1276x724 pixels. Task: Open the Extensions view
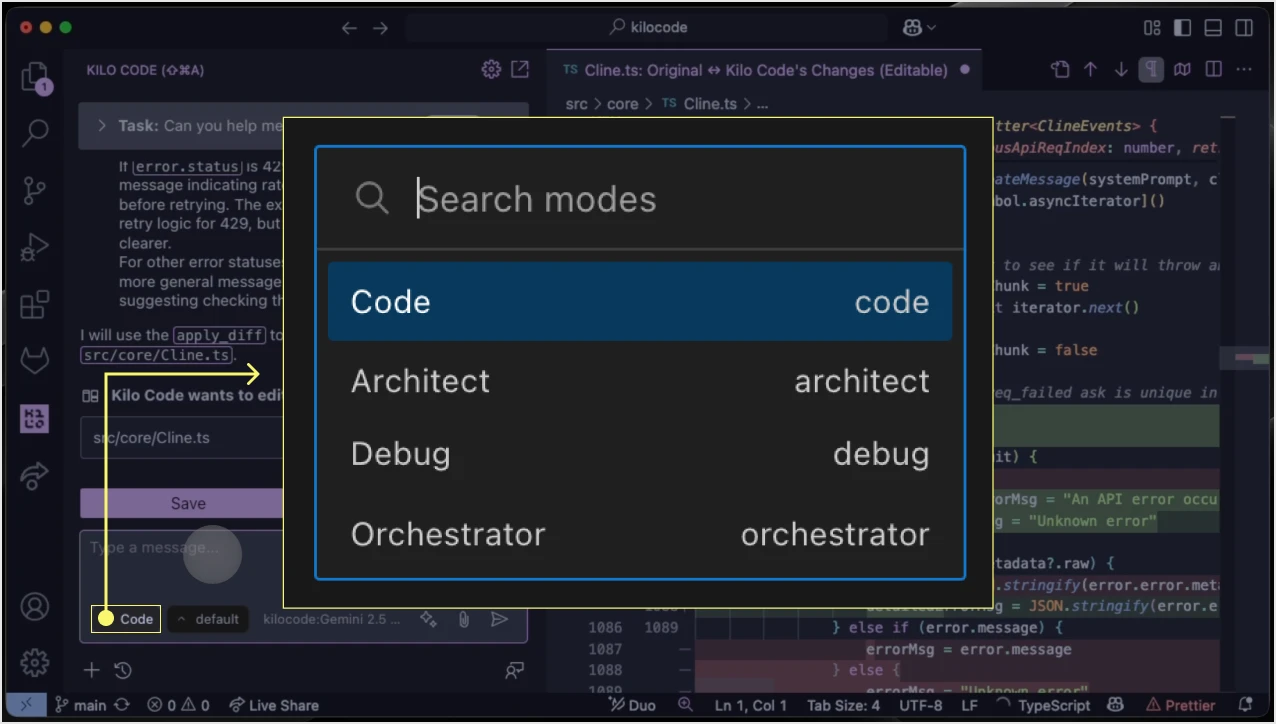pos(35,303)
